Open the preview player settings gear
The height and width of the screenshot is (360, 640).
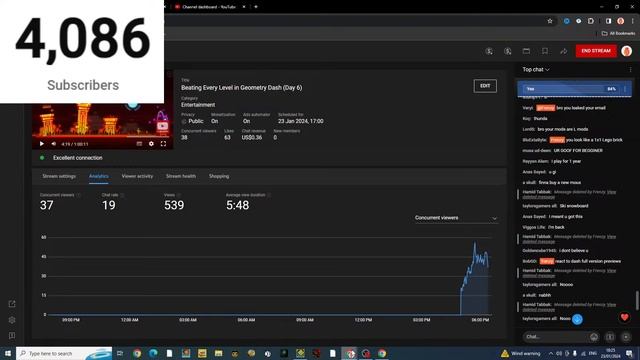pos(151,144)
